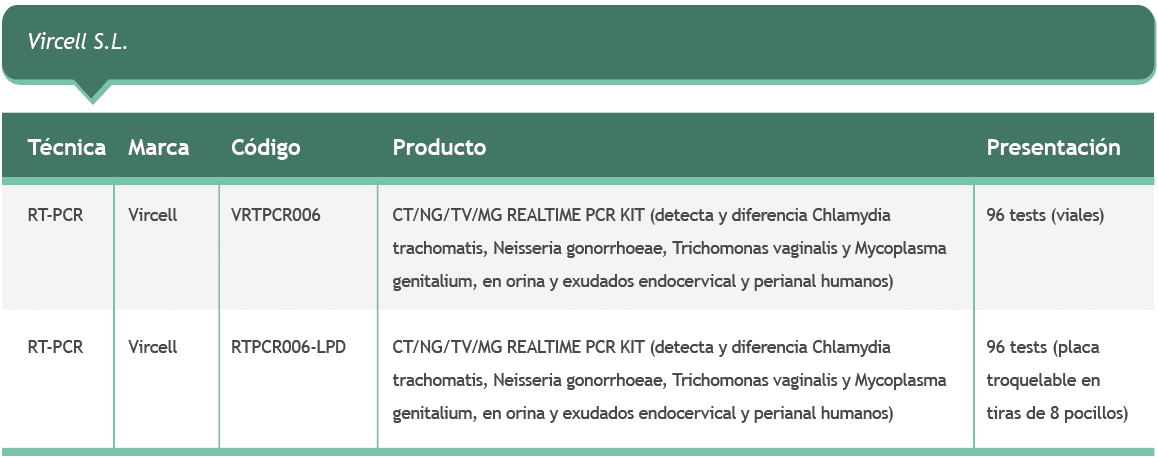The image size is (1158, 458).
Task: Select Vircell brand in the second row
Action: click(153, 347)
